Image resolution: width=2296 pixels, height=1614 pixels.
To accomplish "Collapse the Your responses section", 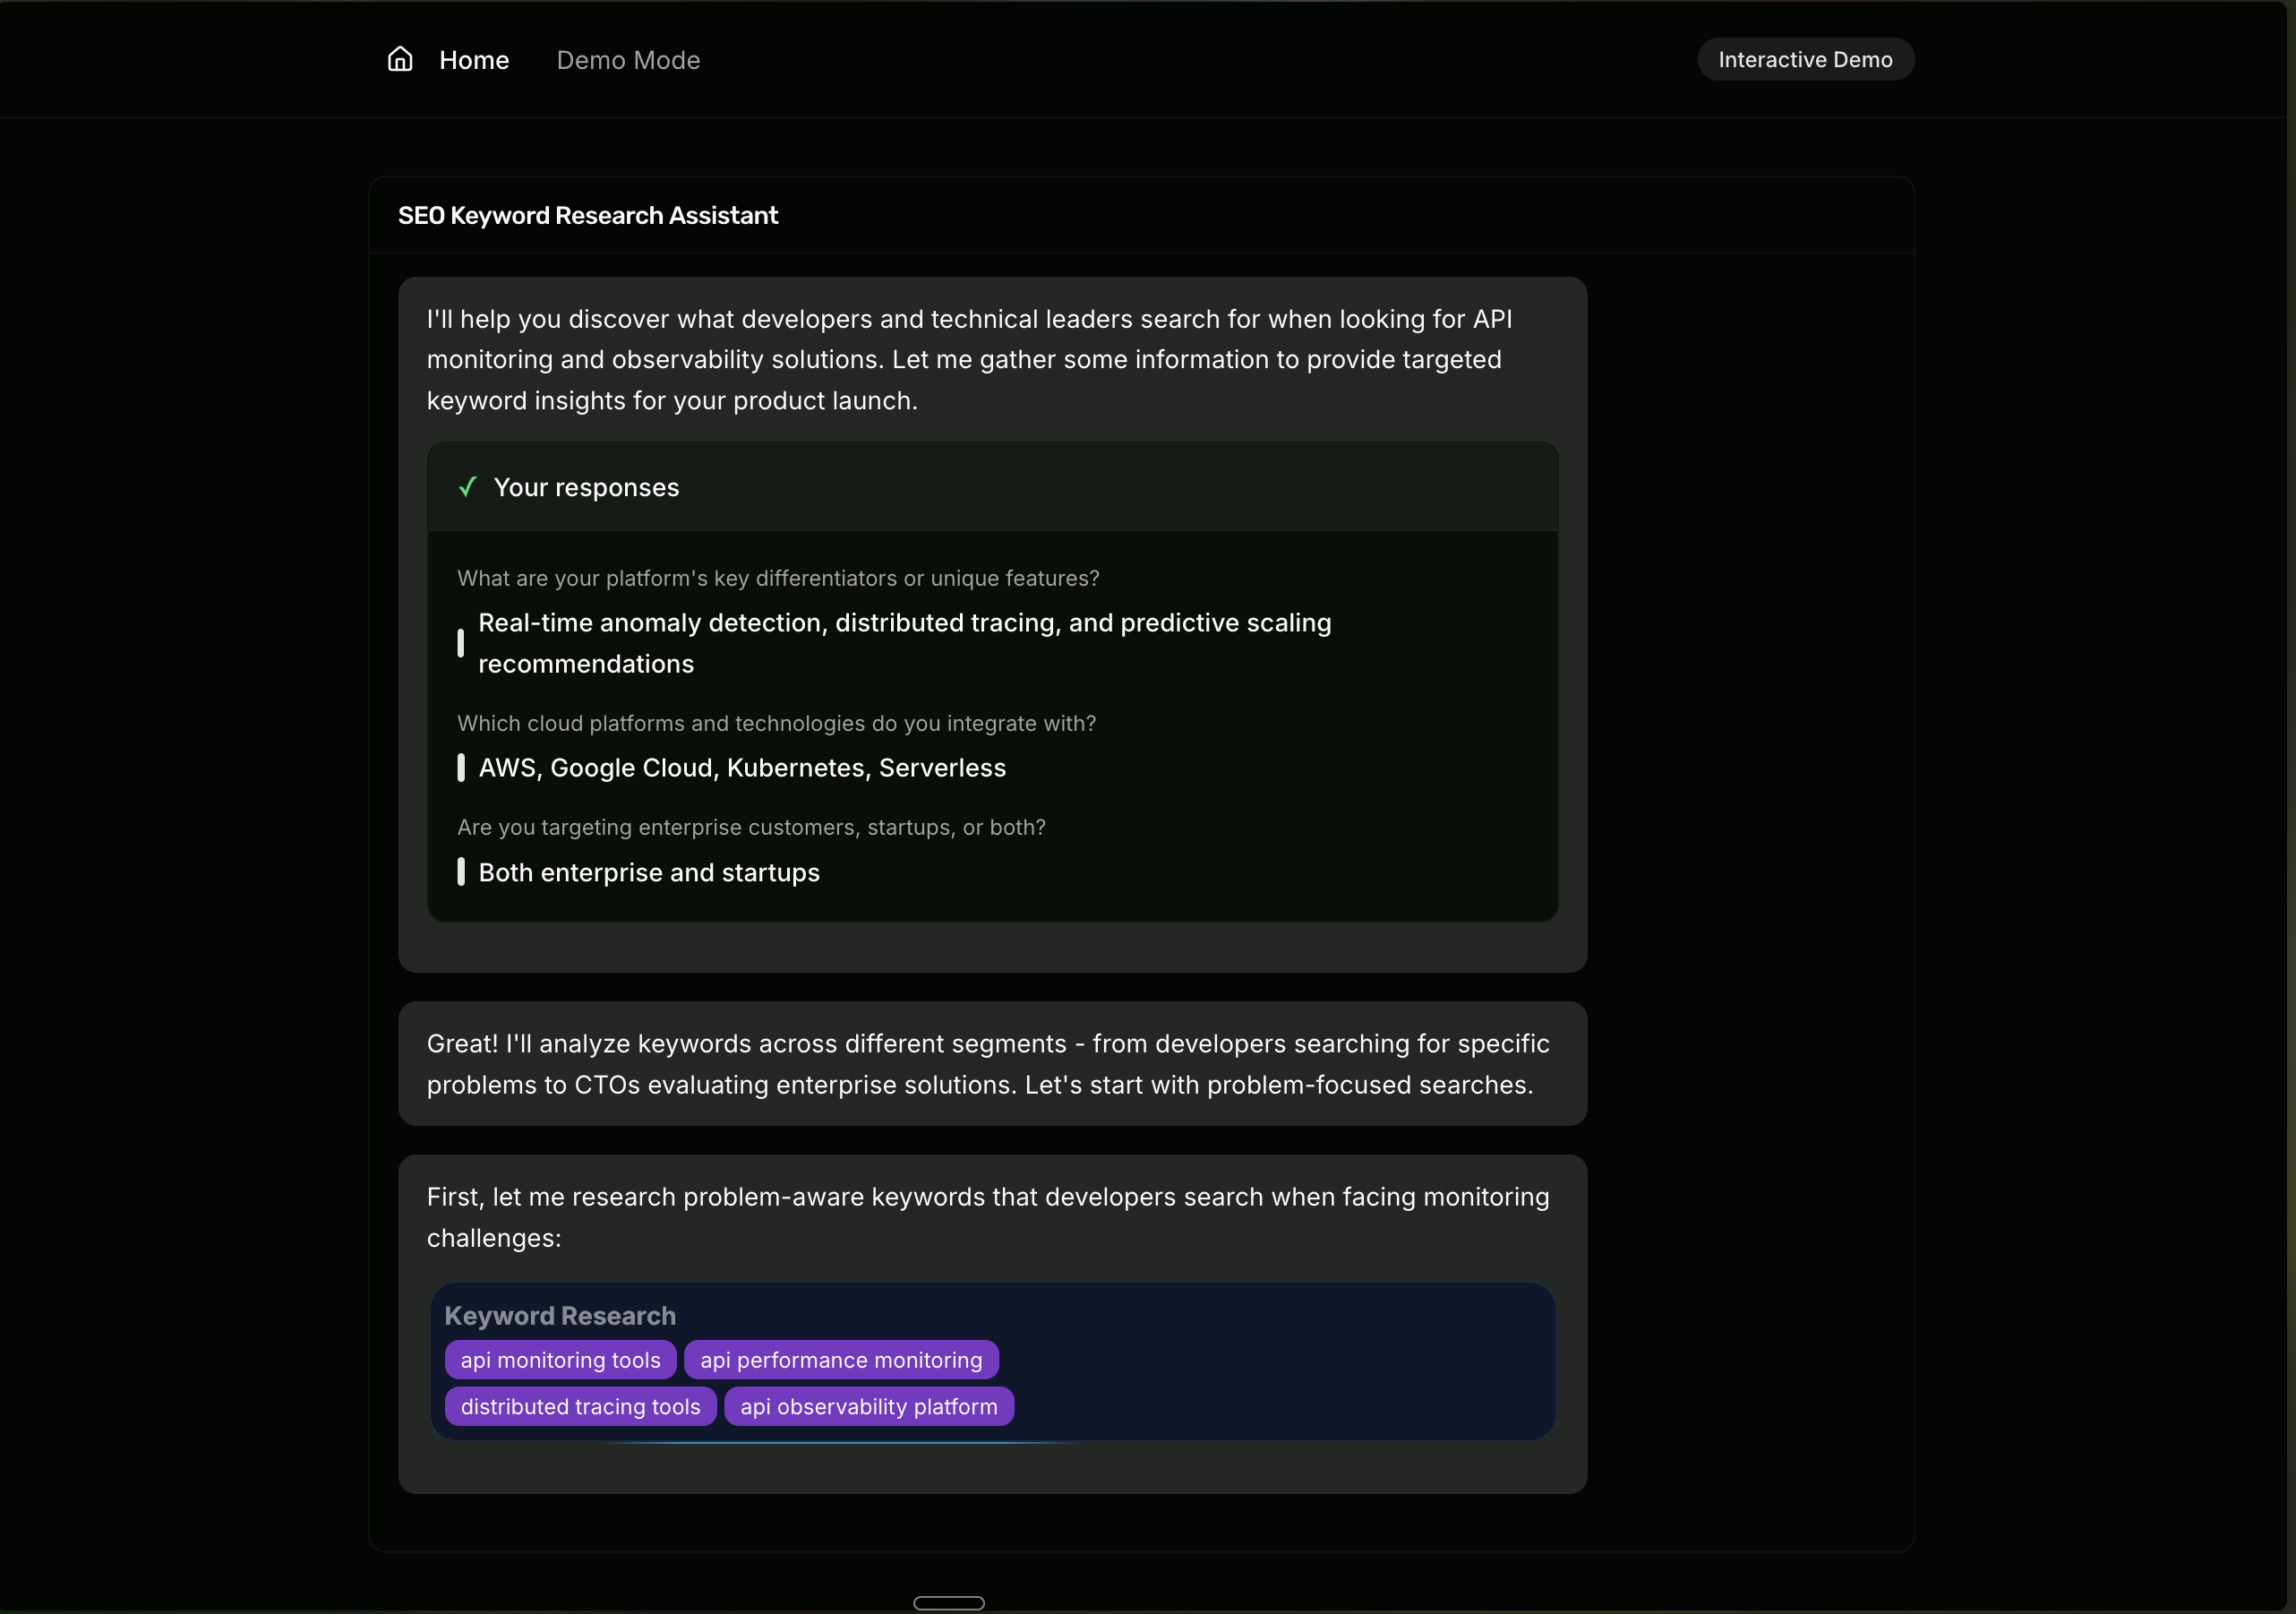I will [586, 487].
